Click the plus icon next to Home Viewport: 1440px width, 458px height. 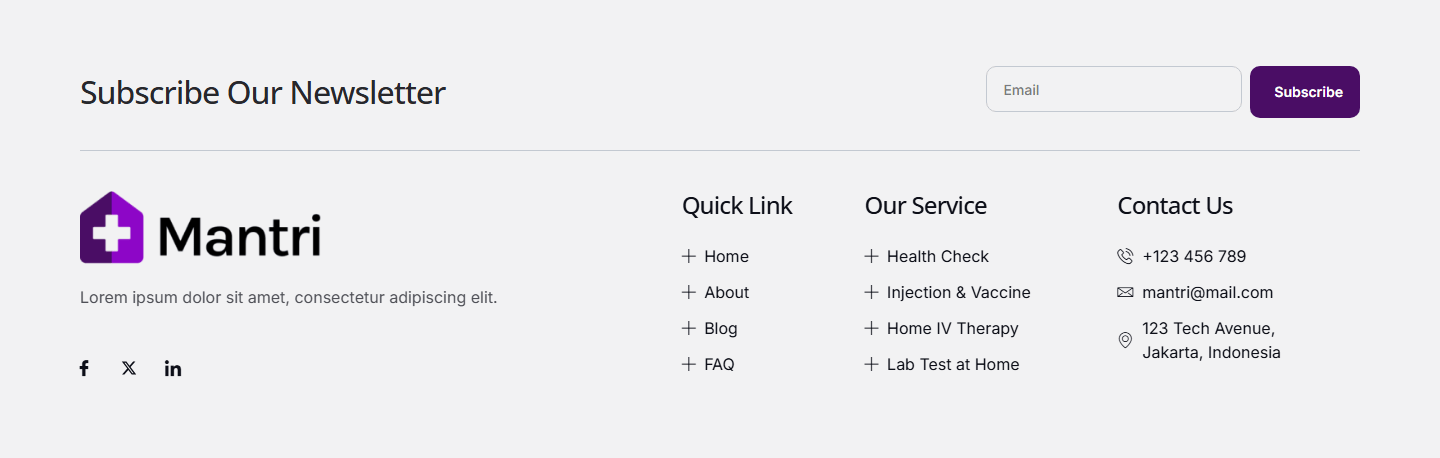[688, 256]
